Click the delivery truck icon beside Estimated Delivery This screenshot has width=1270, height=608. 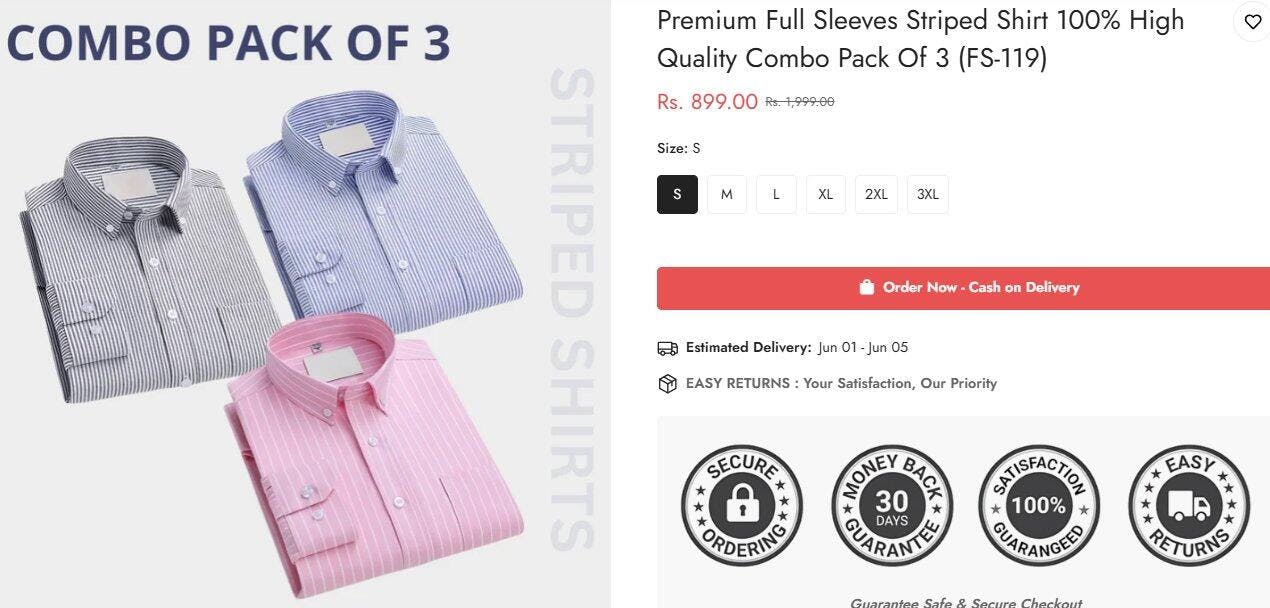coord(667,348)
